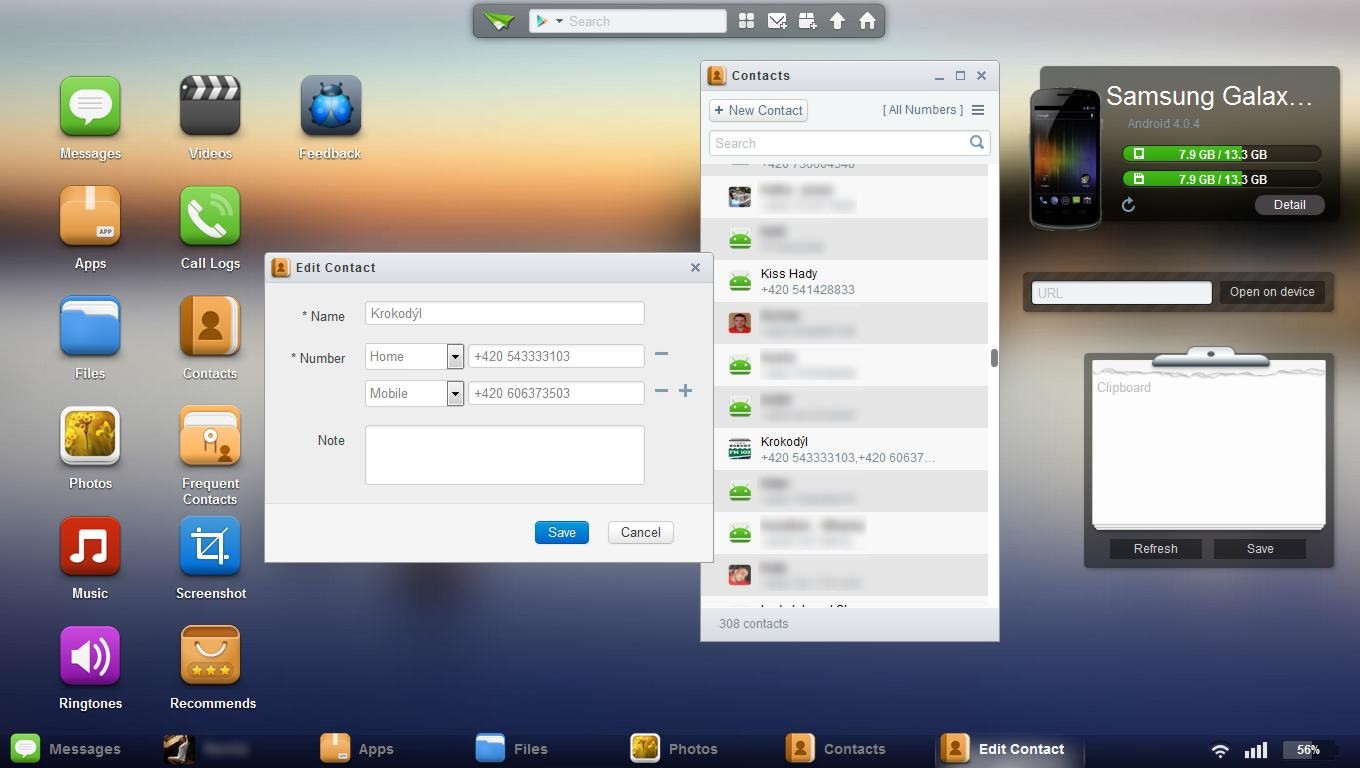Click the Contacts window search field
This screenshot has height=768, width=1360.
click(850, 143)
